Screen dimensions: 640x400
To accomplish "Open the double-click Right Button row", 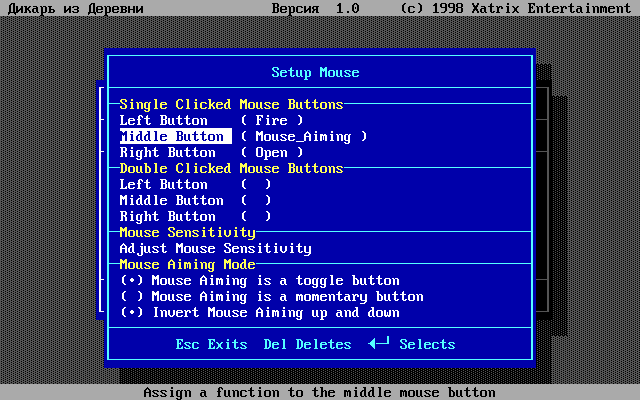I will coord(196,216).
